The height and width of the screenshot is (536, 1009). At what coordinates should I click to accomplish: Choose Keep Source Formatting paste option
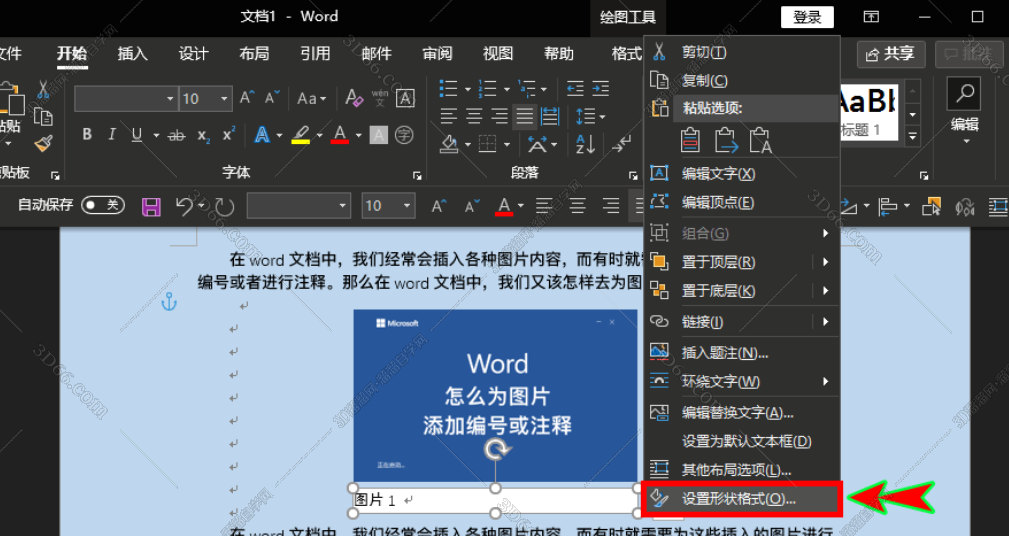690,140
